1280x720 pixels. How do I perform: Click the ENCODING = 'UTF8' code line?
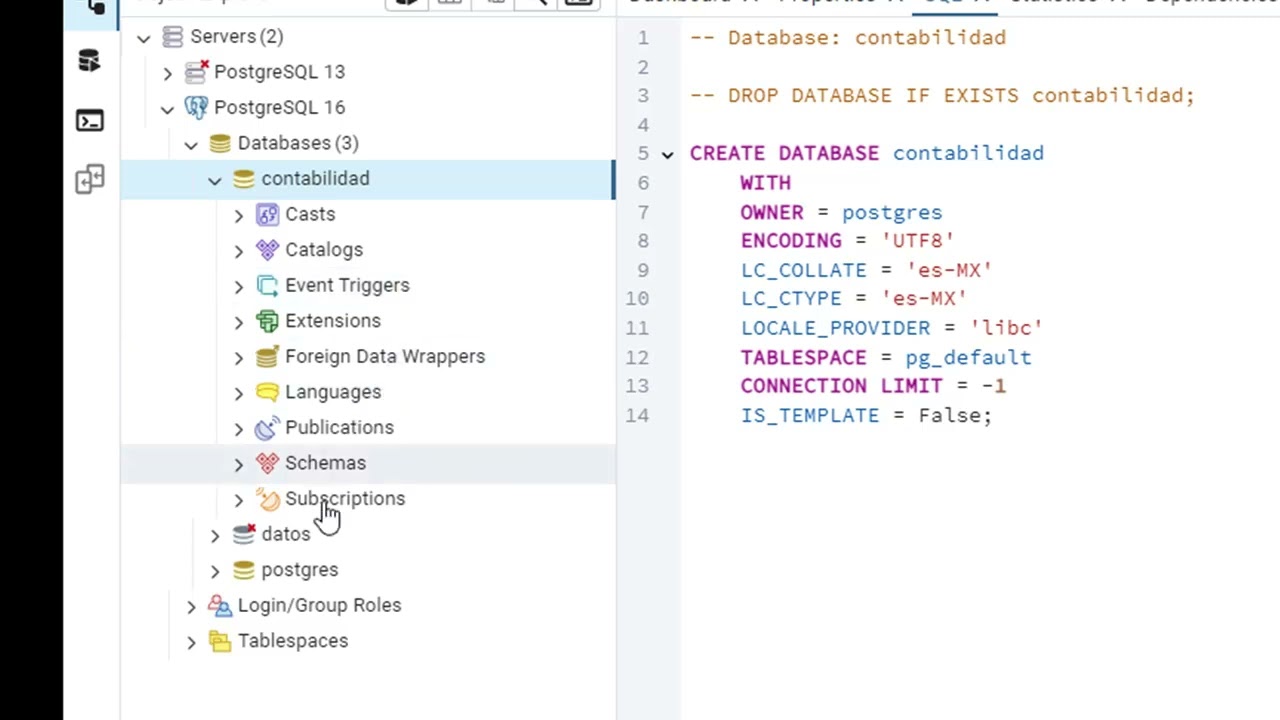coord(848,241)
